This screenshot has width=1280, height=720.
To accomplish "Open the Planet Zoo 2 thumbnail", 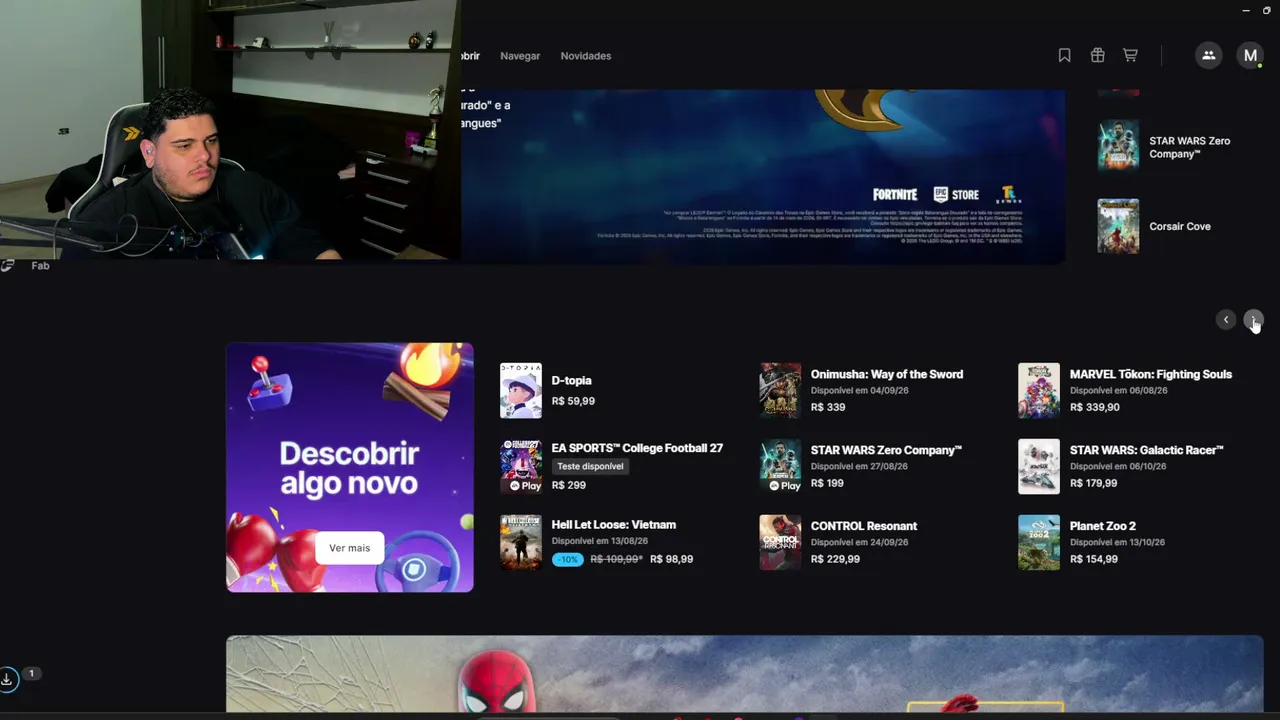I will (1039, 542).
